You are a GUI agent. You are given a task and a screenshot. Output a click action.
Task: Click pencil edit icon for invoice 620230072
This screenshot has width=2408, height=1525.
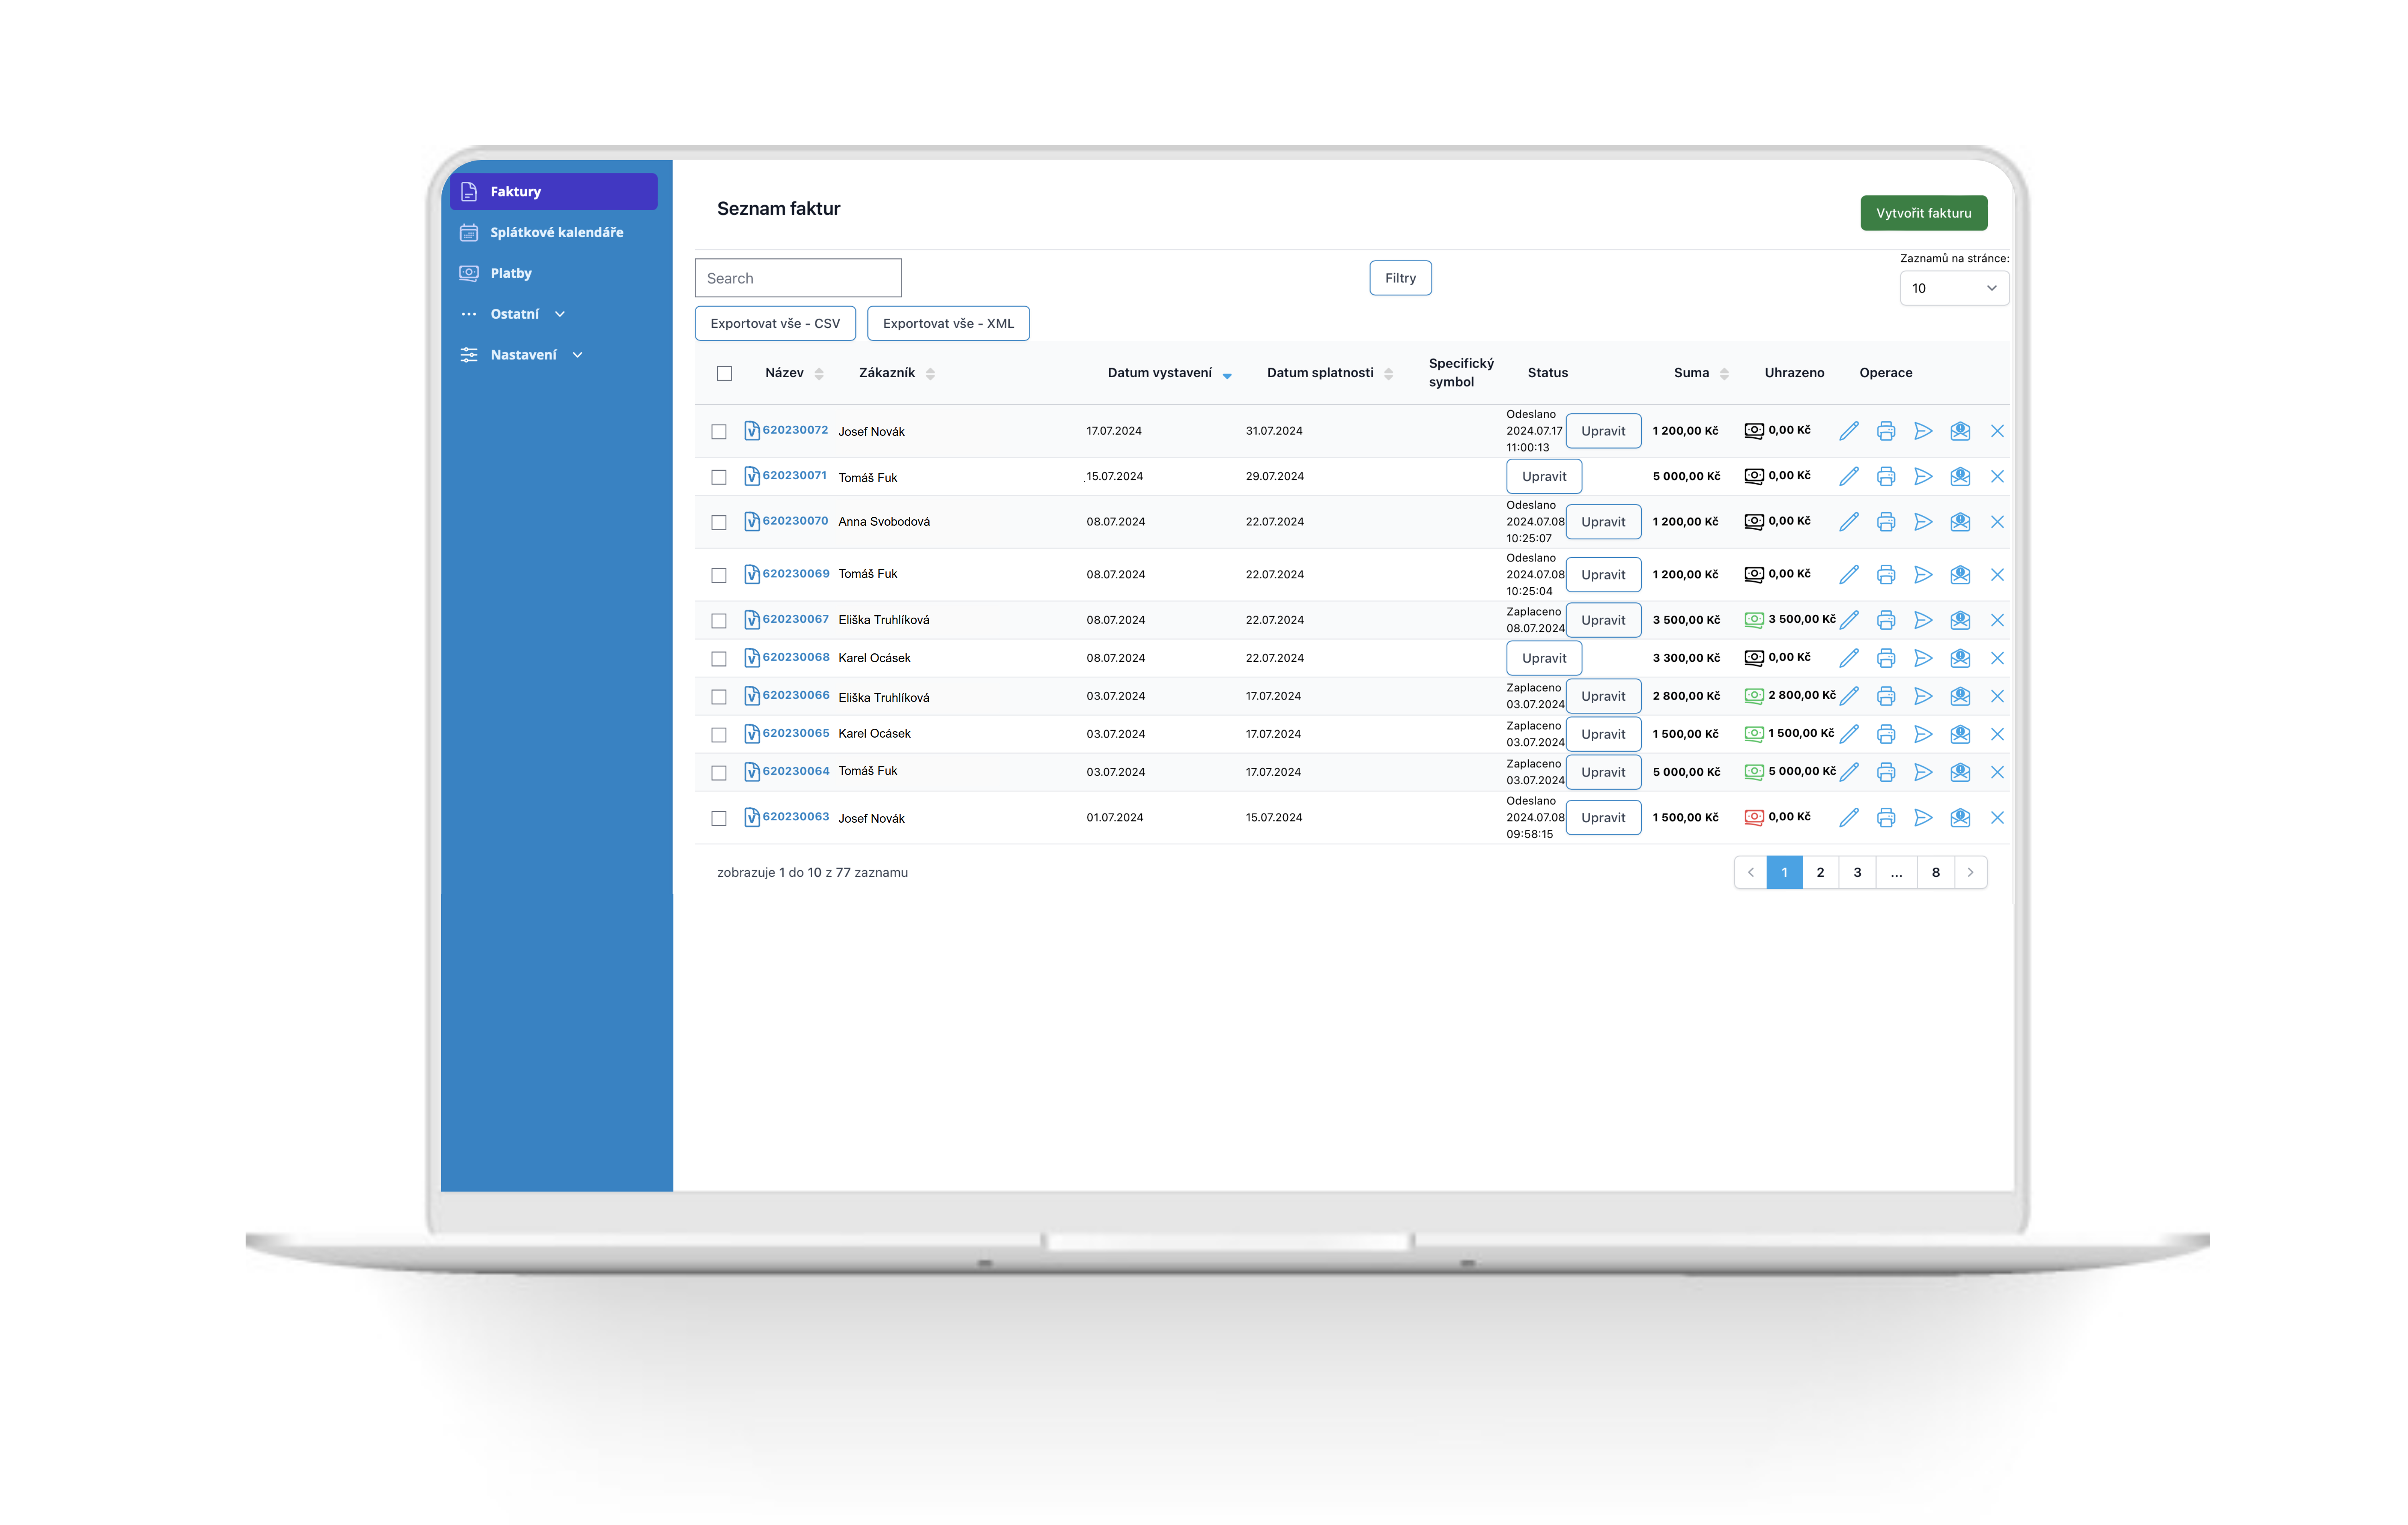[x=1848, y=431]
